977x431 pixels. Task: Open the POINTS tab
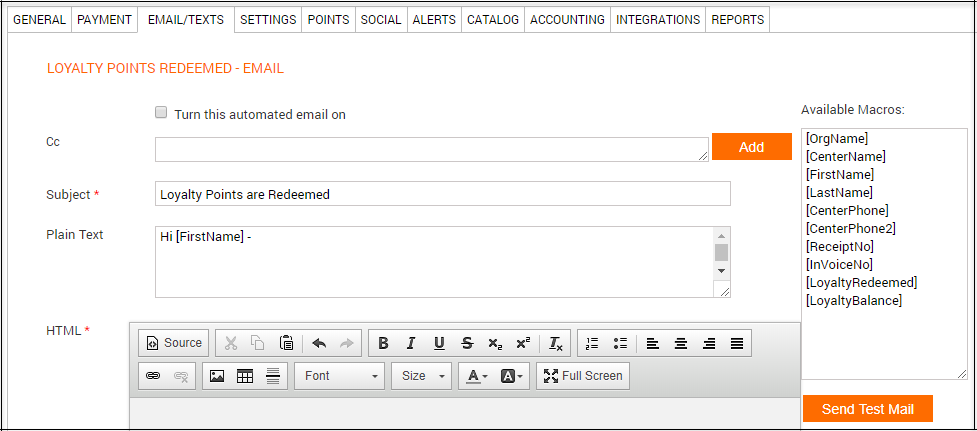328,19
